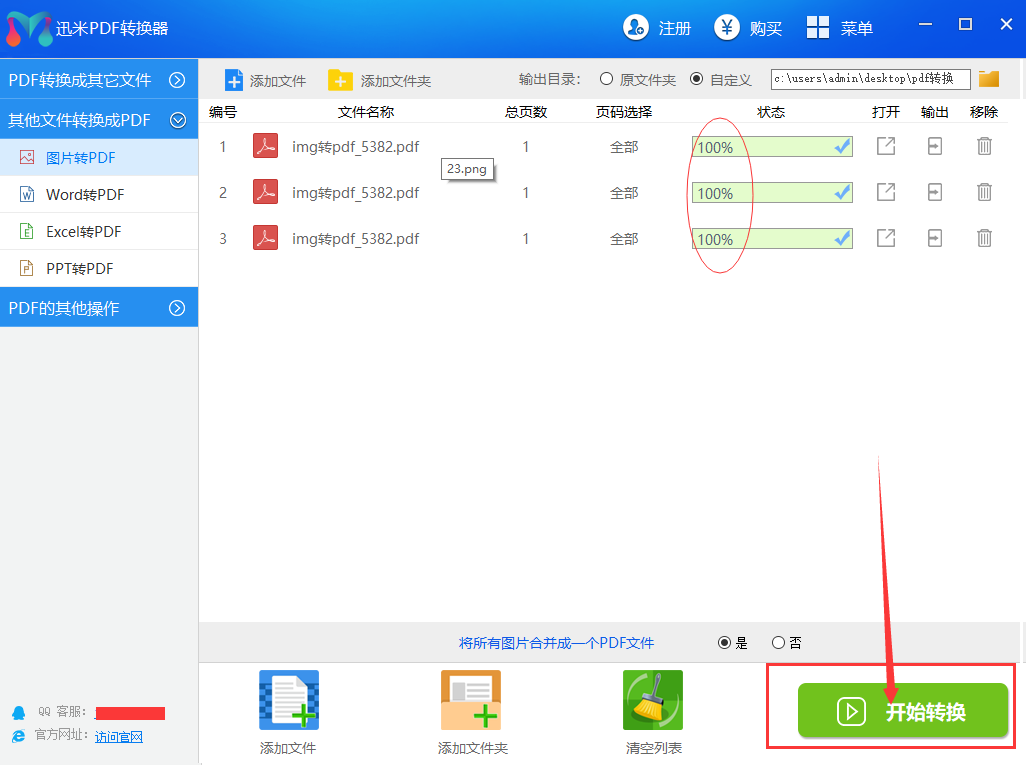Remove the third file from list
Image resolution: width=1026 pixels, height=765 pixels.
[x=984, y=238]
